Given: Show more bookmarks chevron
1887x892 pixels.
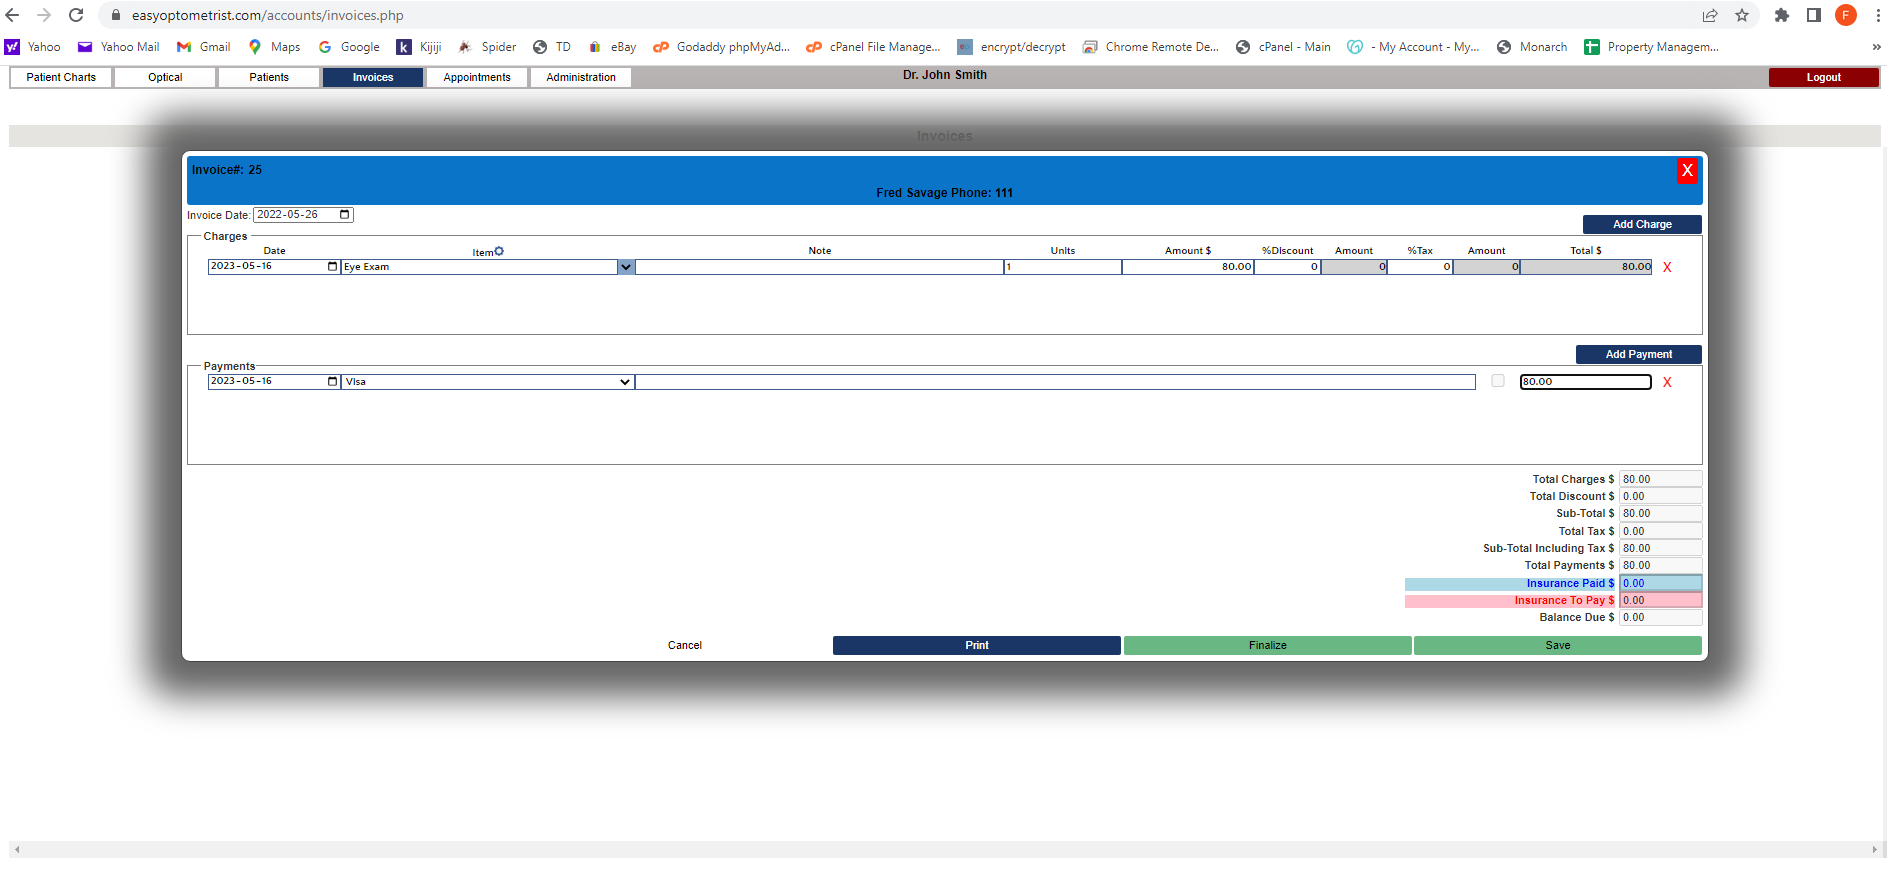Looking at the screenshot, I should click(1876, 47).
